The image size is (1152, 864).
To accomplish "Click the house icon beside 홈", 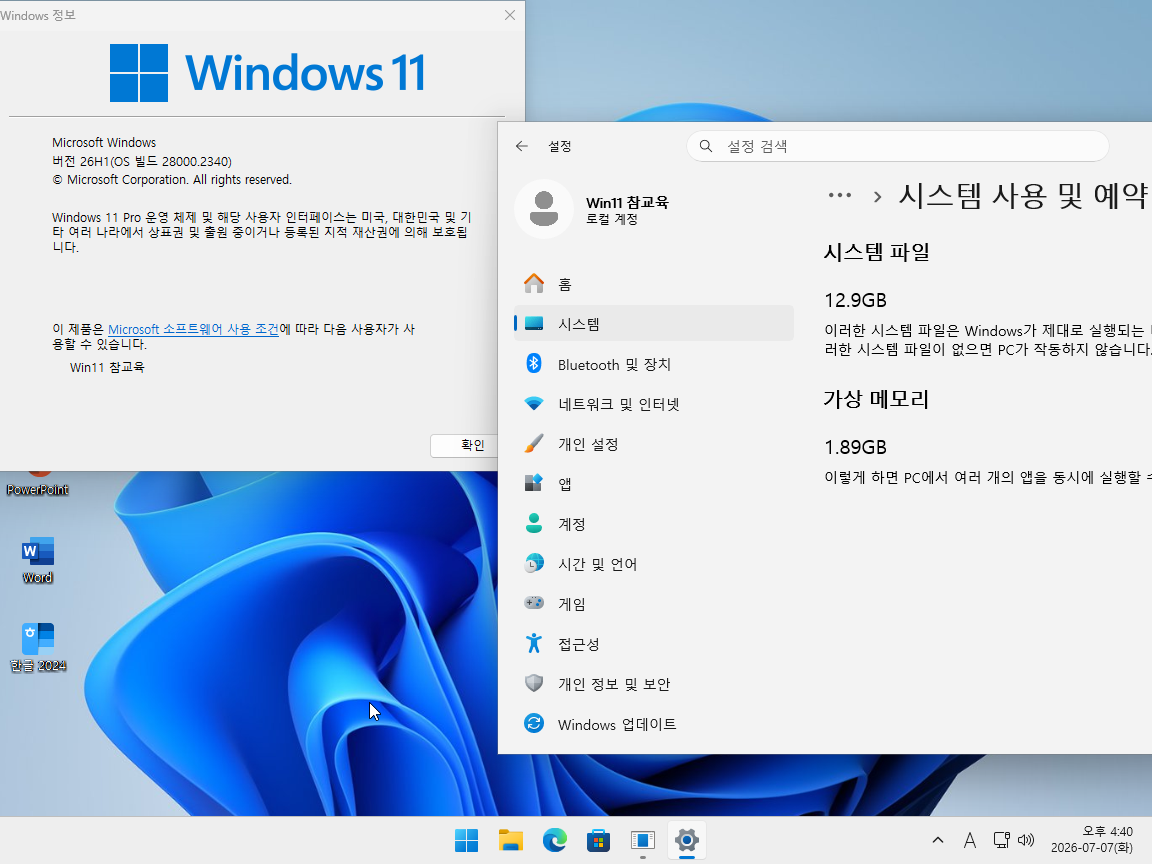I will pos(534,284).
